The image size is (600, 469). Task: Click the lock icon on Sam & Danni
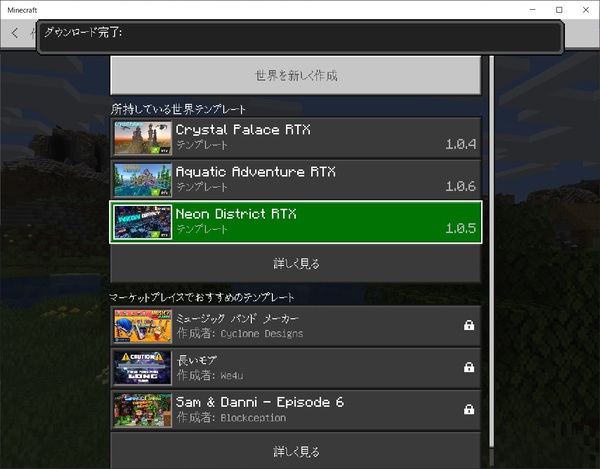click(x=469, y=409)
